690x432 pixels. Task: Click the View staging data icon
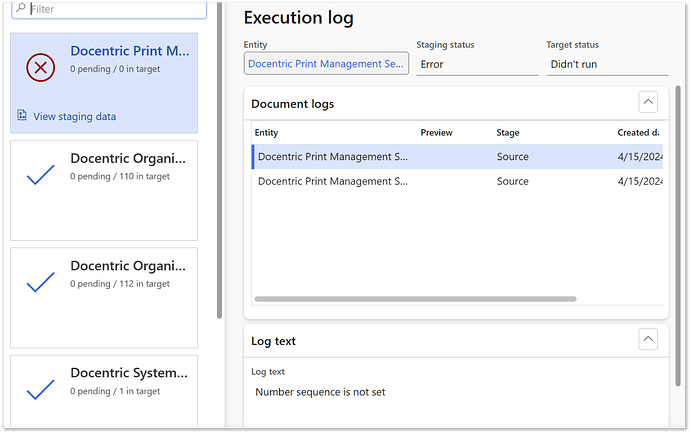(22, 116)
